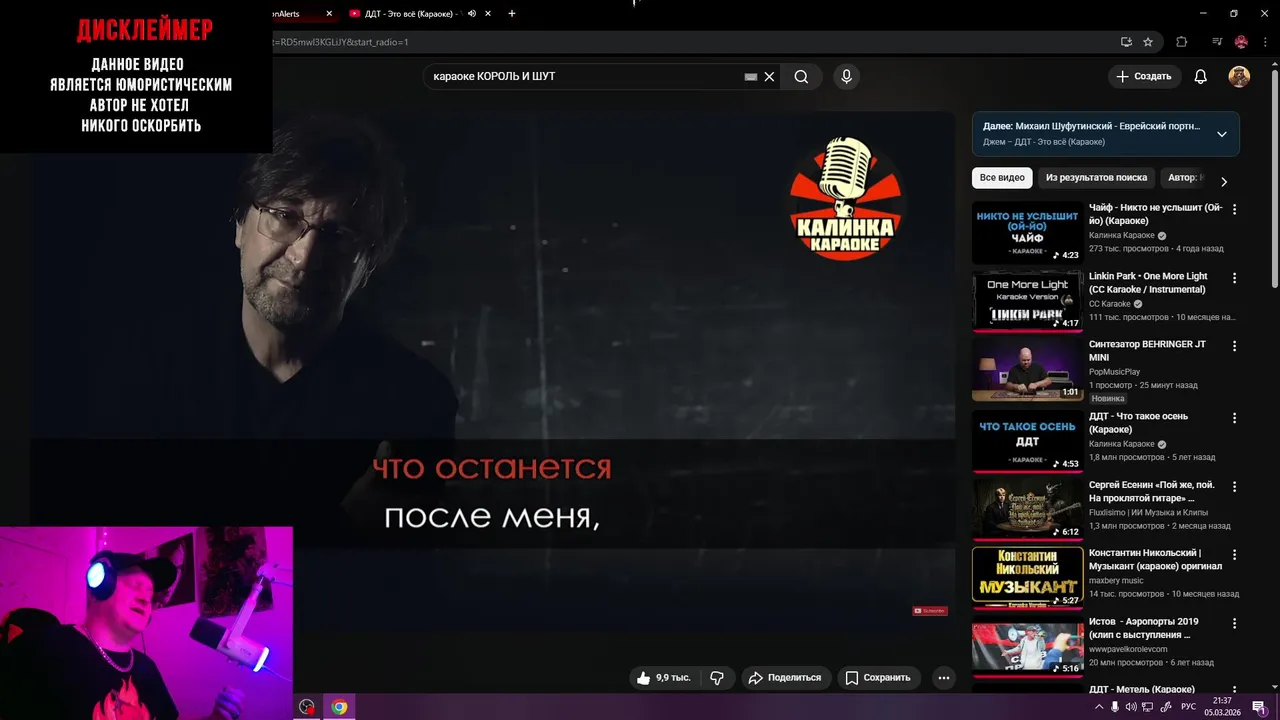The image size is (1280, 720).
Task: Dislike the video with thumbs down
Action: (717, 677)
